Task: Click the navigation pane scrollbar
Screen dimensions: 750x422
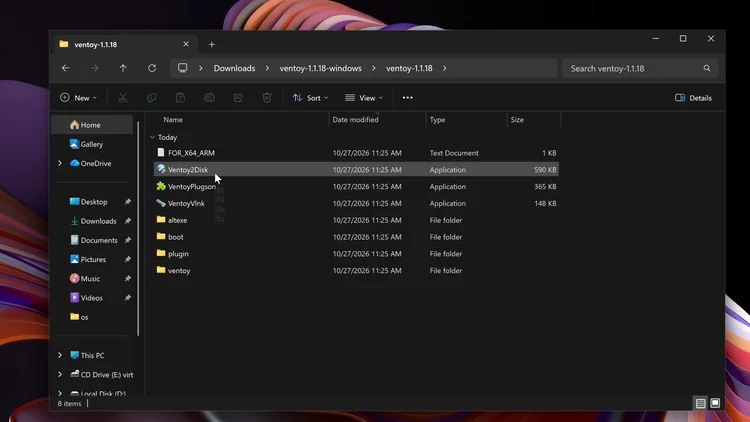Action: click(138, 228)
